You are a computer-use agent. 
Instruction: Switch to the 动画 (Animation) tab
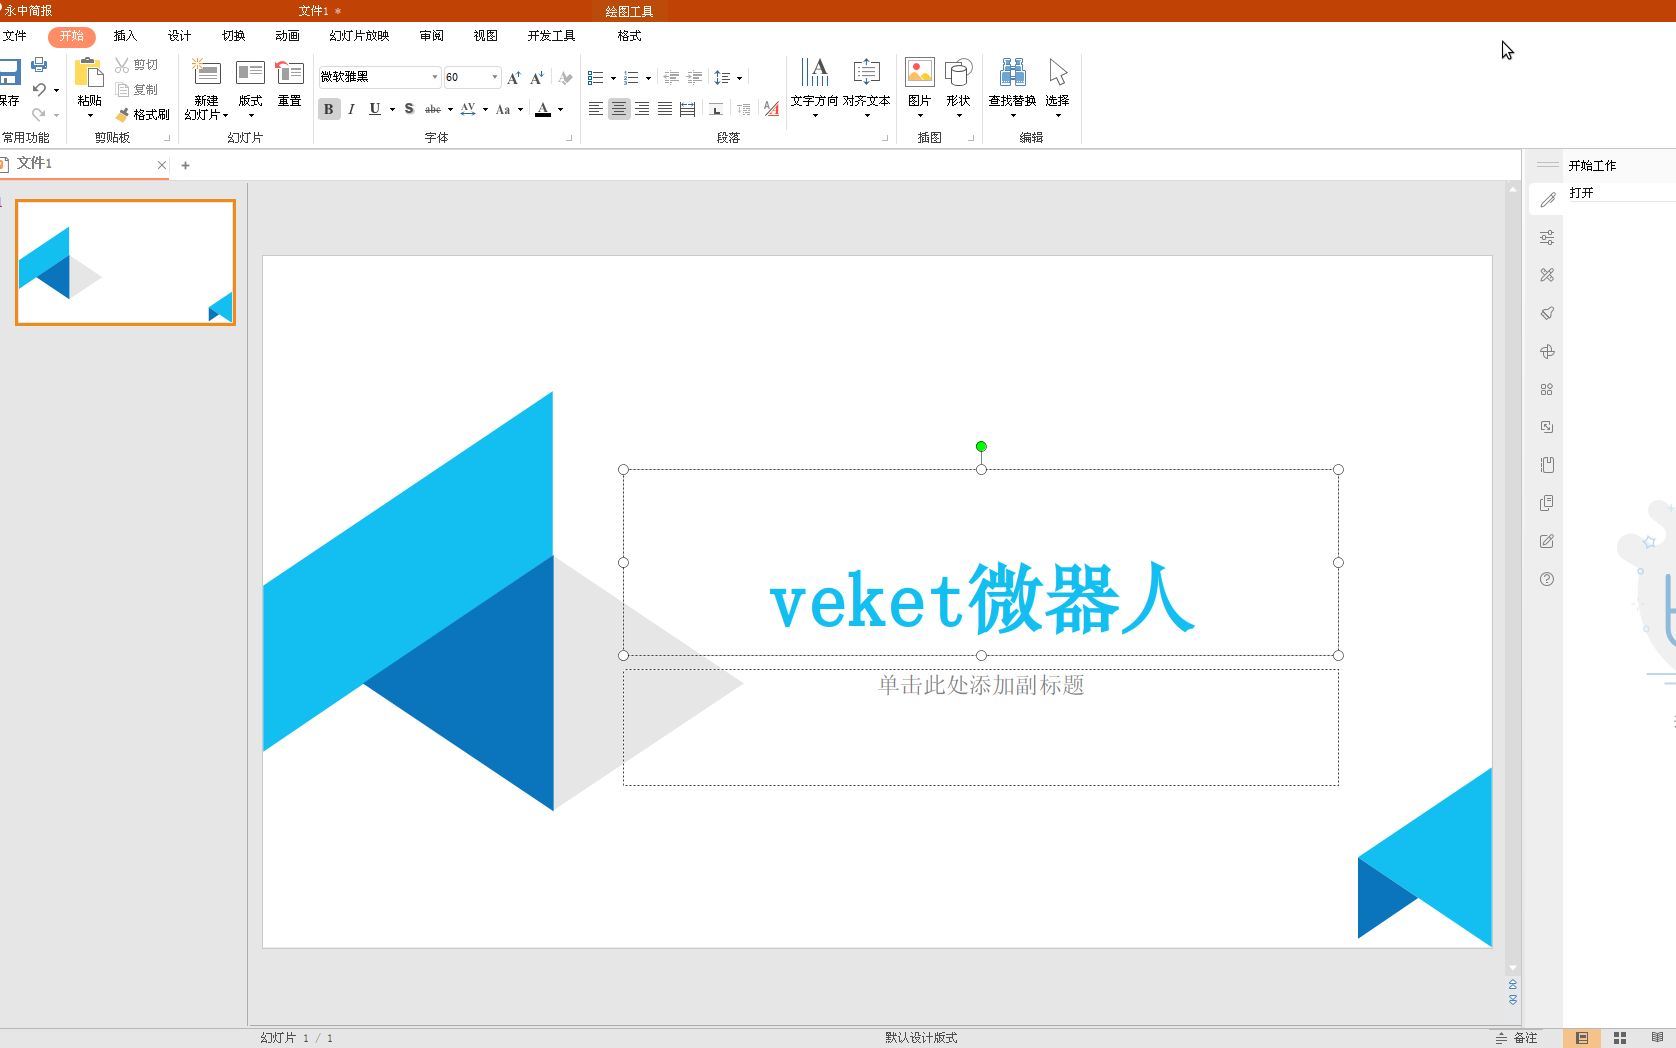[287, 36]
